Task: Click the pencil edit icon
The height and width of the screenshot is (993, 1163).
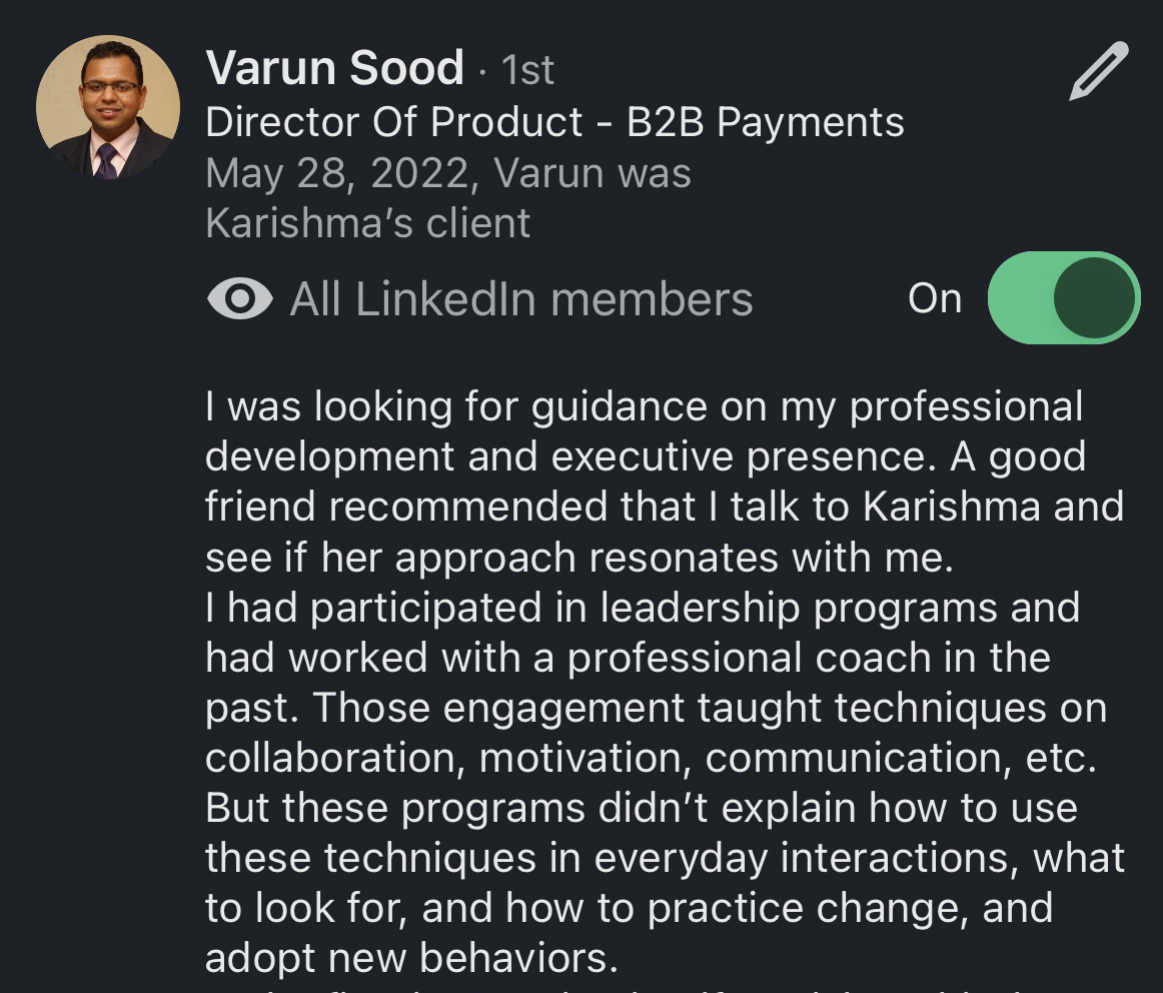Action: 1098,71
